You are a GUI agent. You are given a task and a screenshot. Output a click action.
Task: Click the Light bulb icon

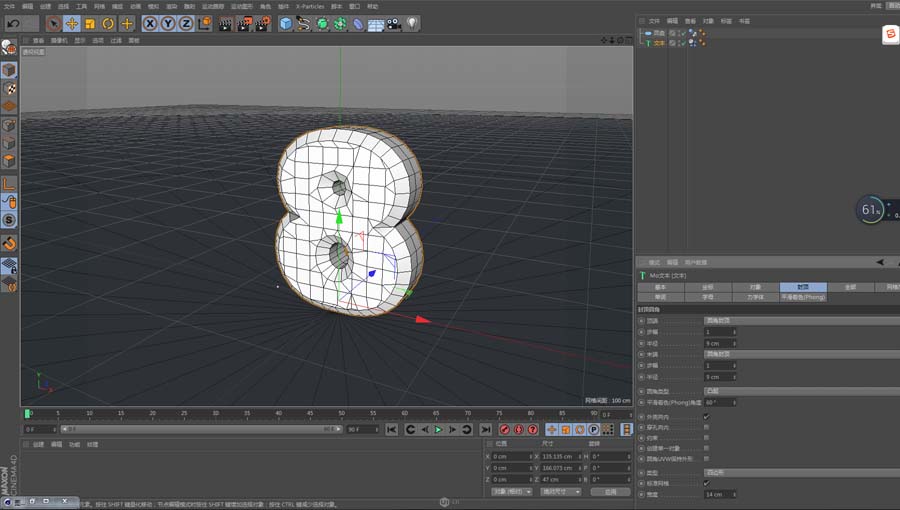click(411, 23)
